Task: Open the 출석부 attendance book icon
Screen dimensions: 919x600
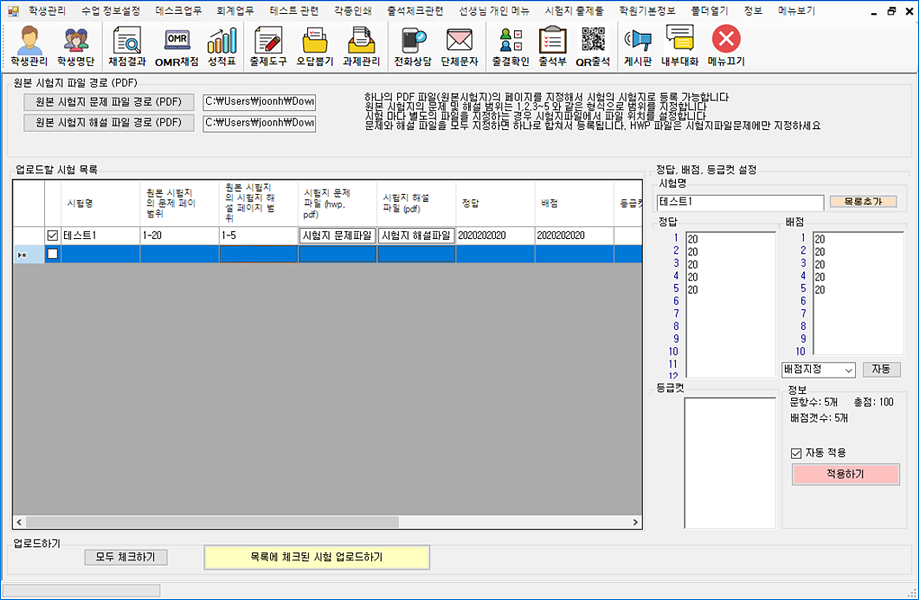Action: point(552,46)
